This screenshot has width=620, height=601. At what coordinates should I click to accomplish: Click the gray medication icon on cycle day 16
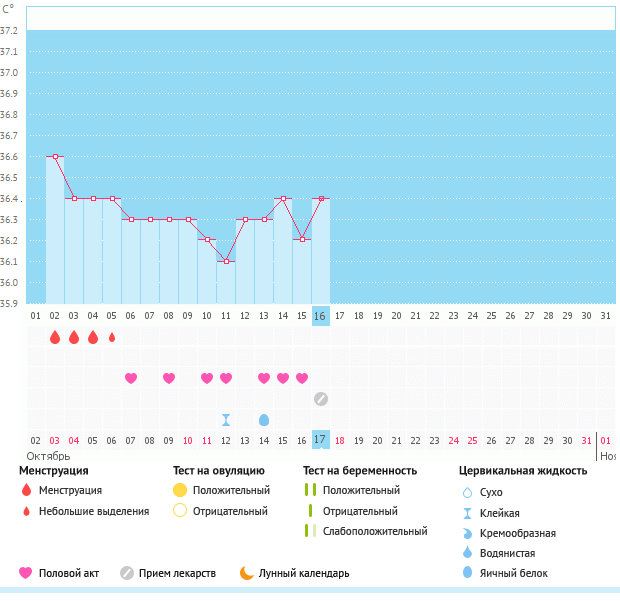pyautogui.click(x=321, y=399)
